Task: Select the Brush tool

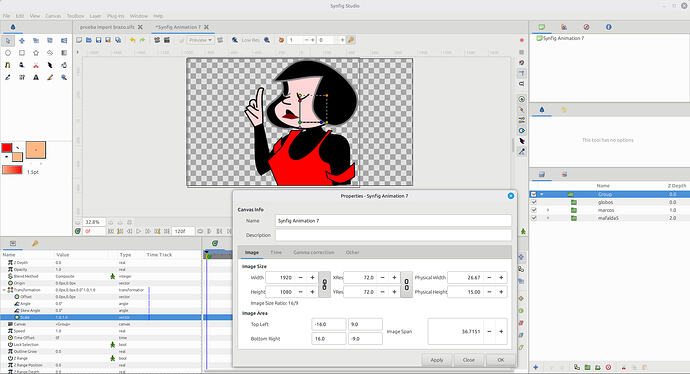Action: click(x=50, y=77)
